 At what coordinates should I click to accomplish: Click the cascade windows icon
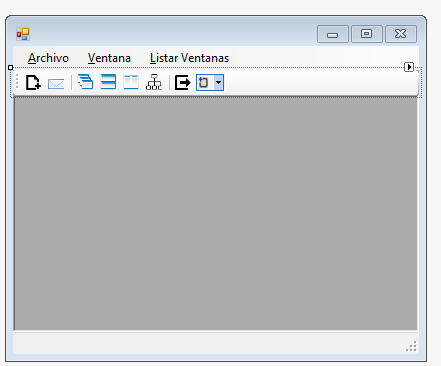click(85, 82)
